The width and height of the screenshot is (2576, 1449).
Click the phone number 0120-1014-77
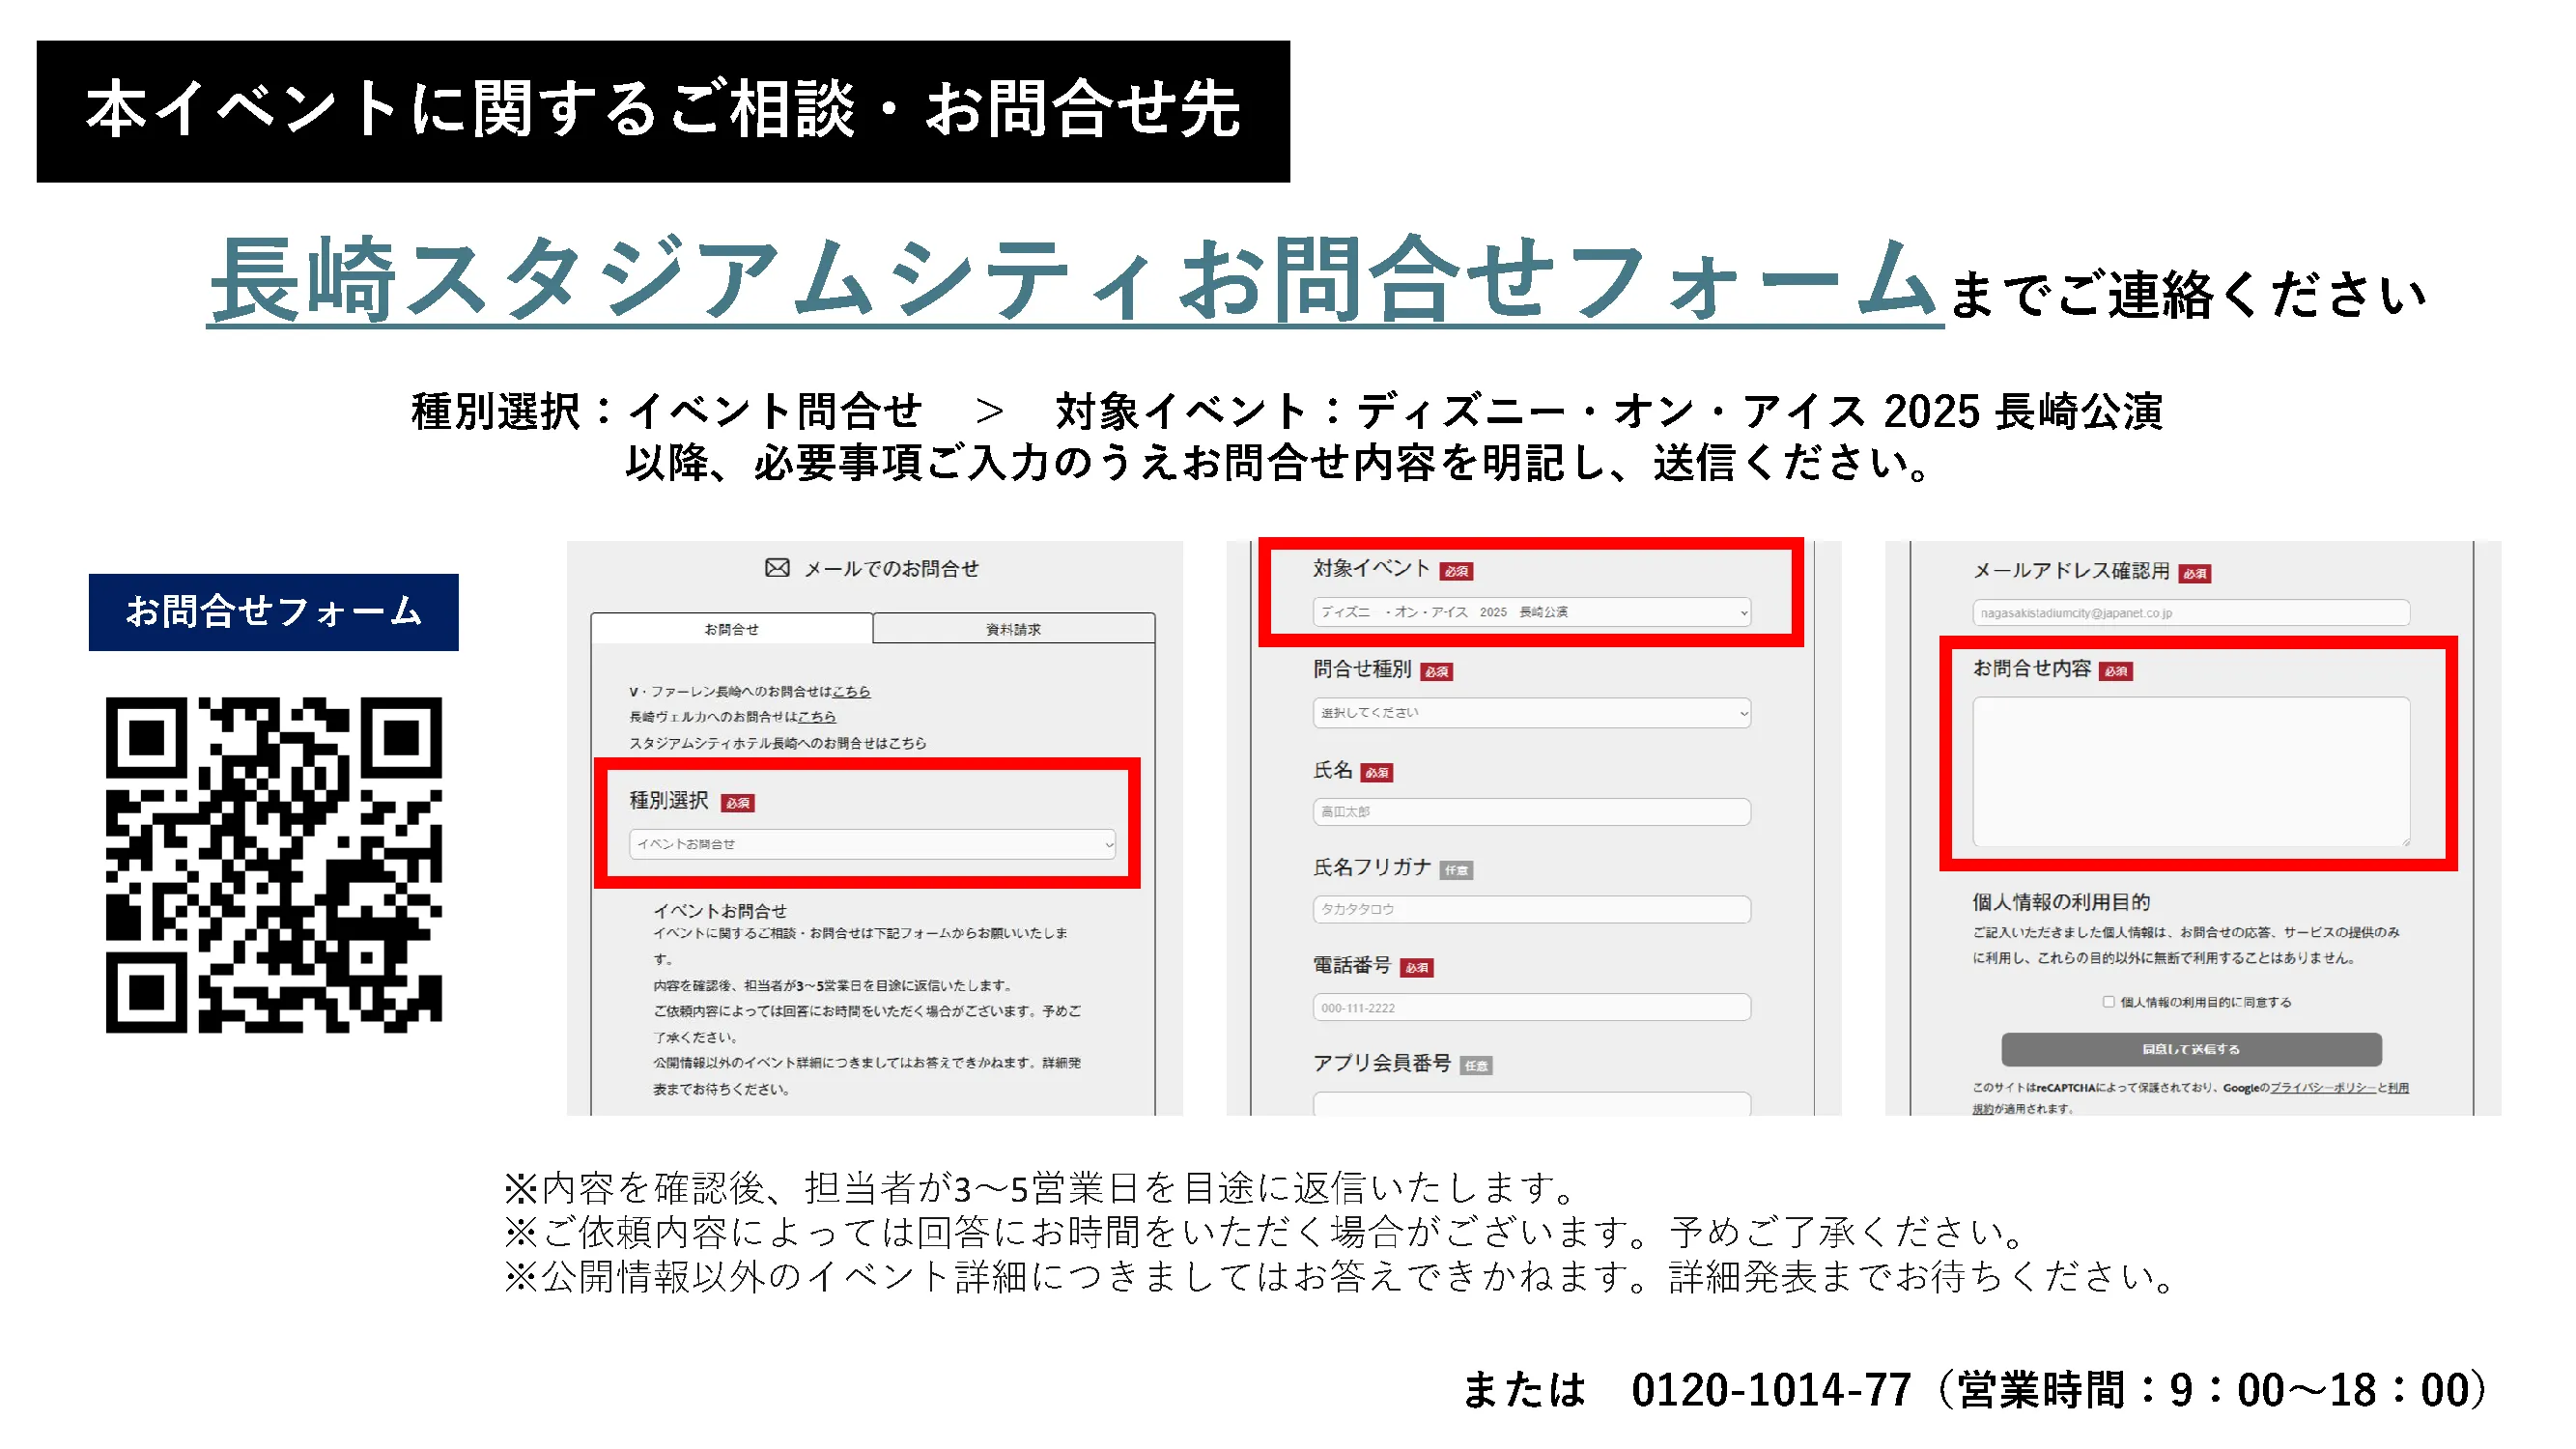coord(1770,1390)
